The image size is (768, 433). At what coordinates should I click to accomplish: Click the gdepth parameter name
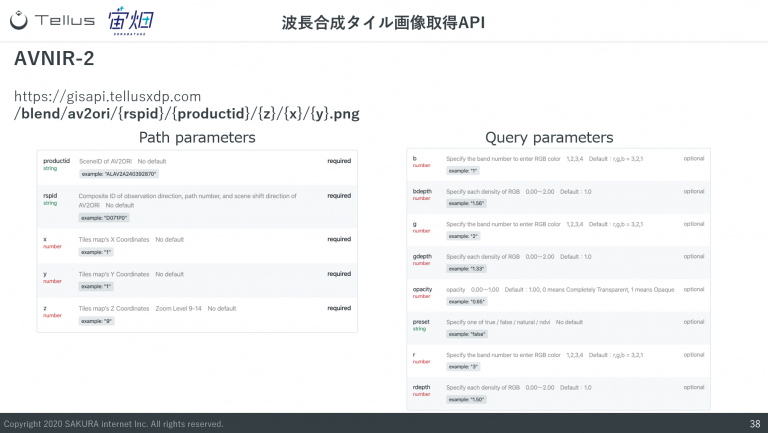(422, 256)
